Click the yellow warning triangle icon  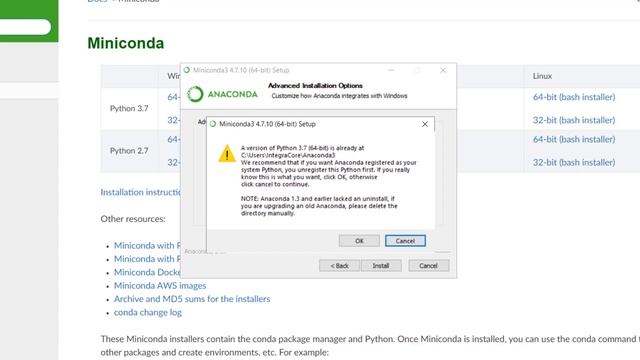227,154
